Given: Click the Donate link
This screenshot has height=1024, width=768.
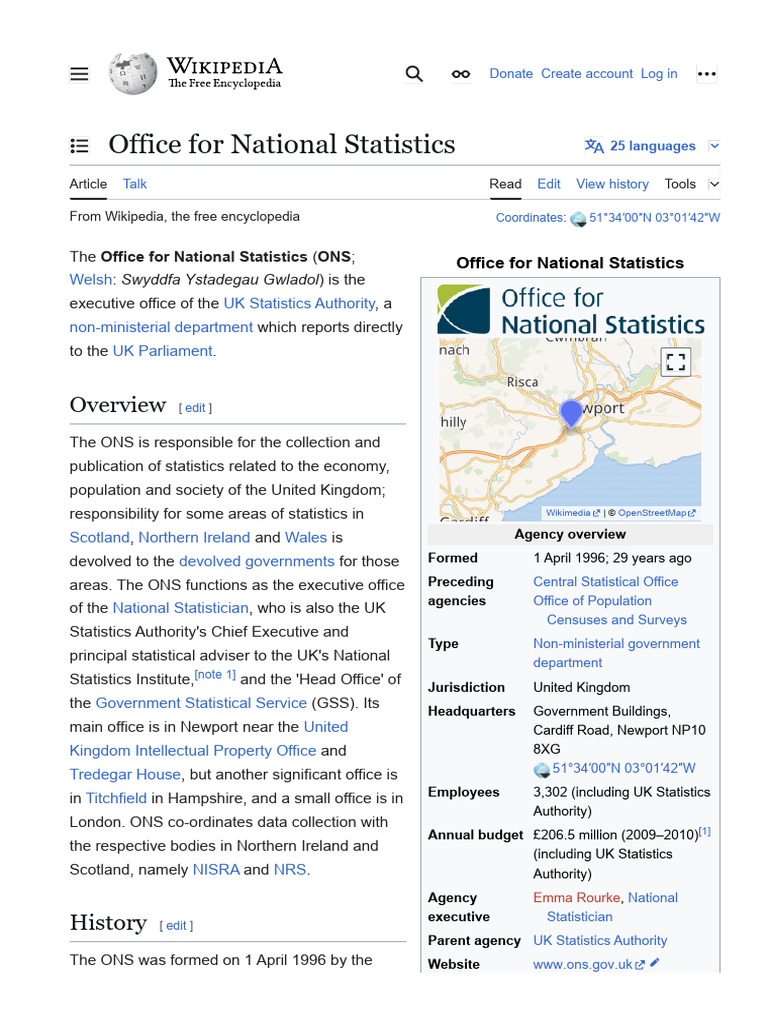Looking at the screenshot, I should pos(511,74).
